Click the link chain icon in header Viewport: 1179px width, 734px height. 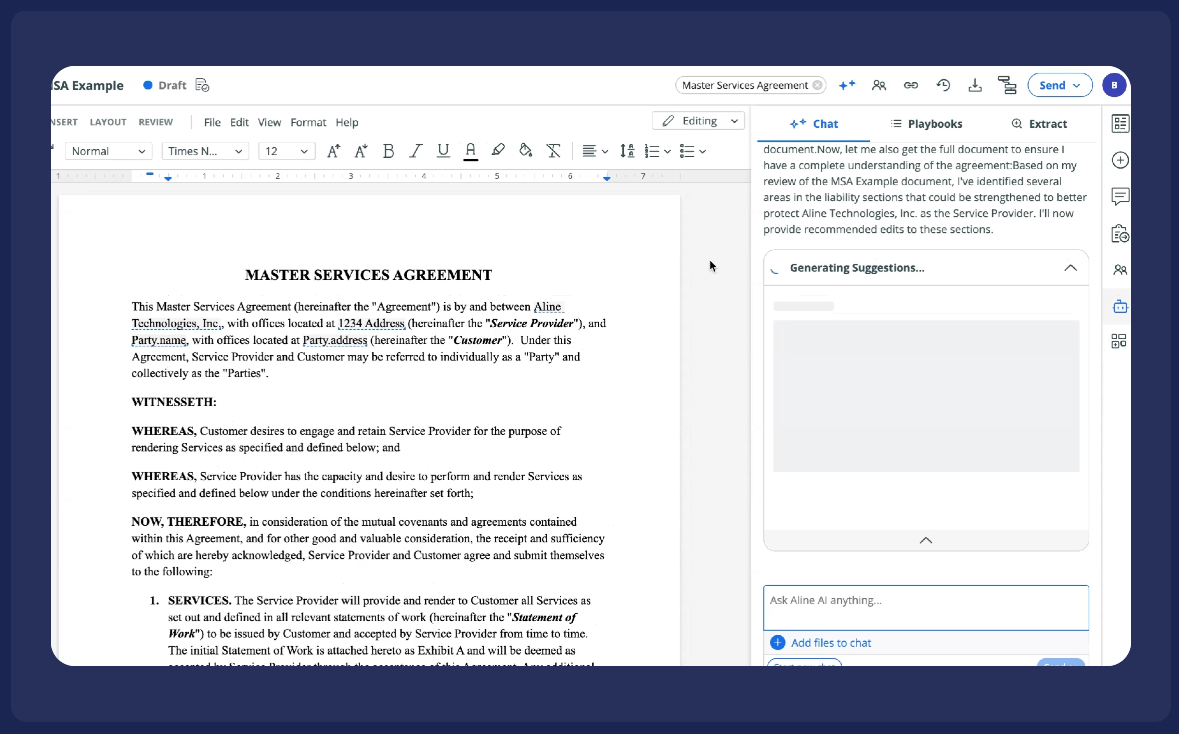coord(911,85)
